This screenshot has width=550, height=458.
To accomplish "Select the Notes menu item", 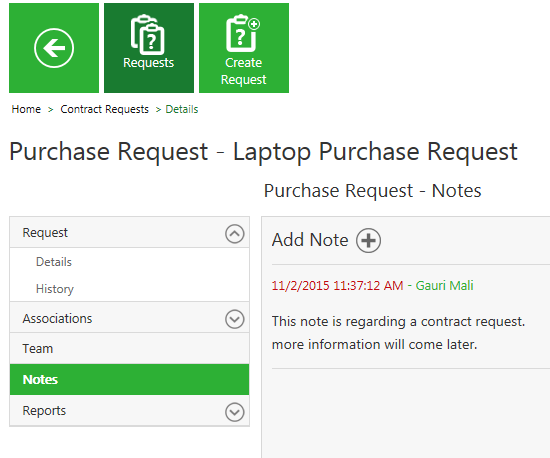I will 129,379.
